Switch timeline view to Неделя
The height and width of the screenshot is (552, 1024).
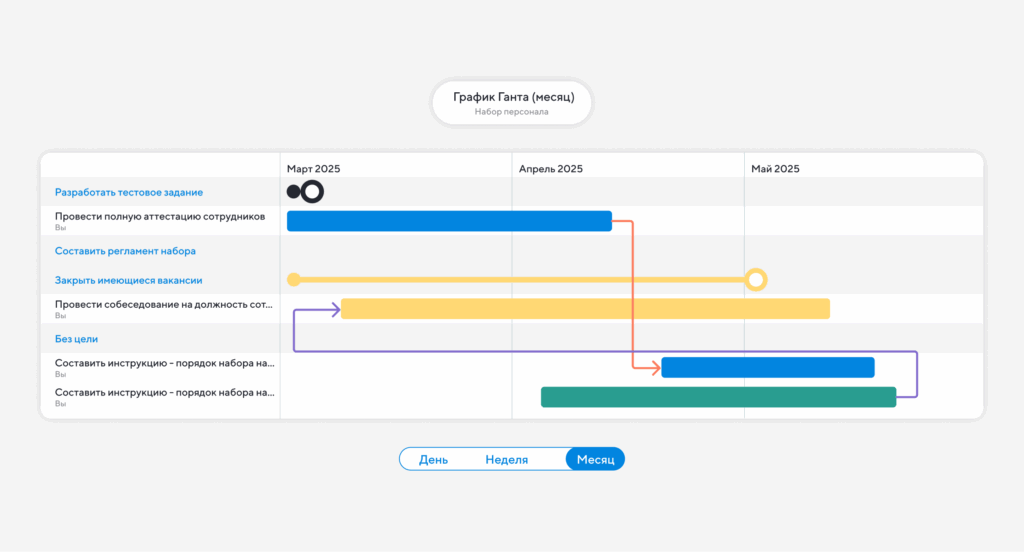point(506,459)
